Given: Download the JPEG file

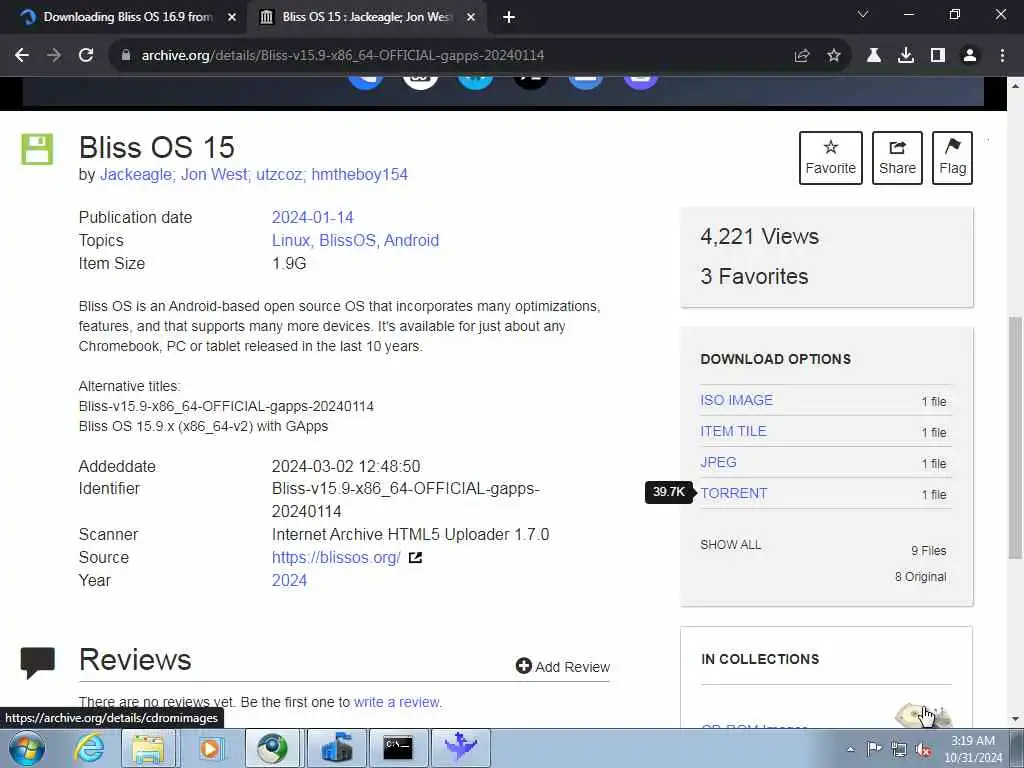Looking at the screenshot, I should click(x=718, y=462).
